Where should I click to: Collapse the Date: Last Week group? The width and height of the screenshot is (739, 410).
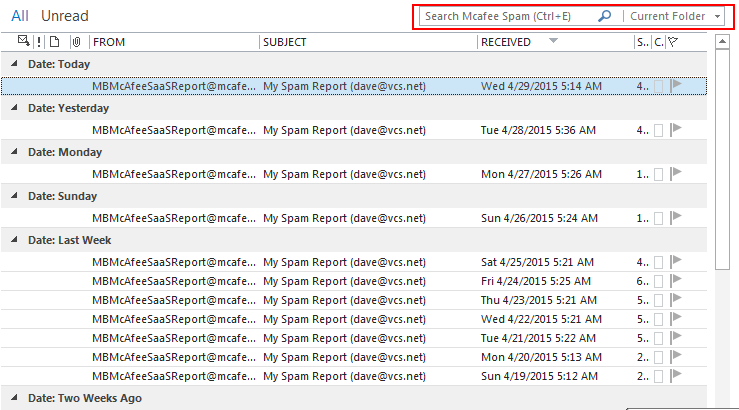(15, 239)
